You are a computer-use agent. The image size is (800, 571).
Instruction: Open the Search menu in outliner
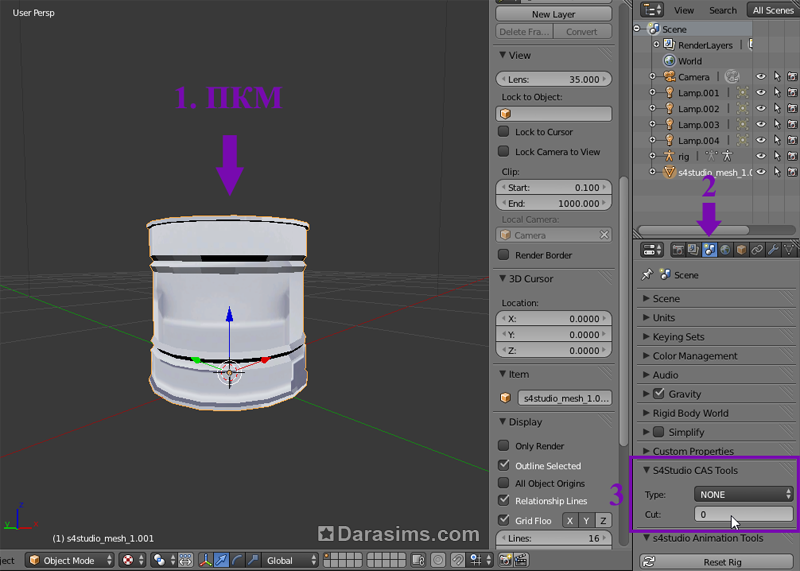722,10
